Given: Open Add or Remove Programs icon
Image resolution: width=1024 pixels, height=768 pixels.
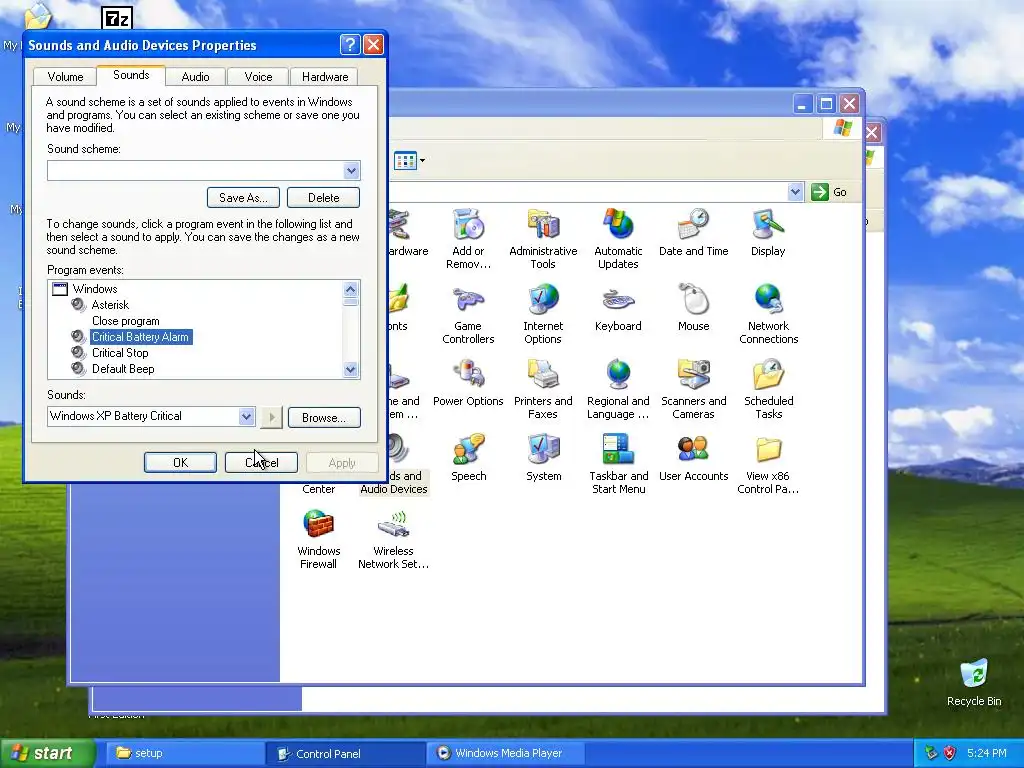Looking at the screenshot, I should coord(468,239).
